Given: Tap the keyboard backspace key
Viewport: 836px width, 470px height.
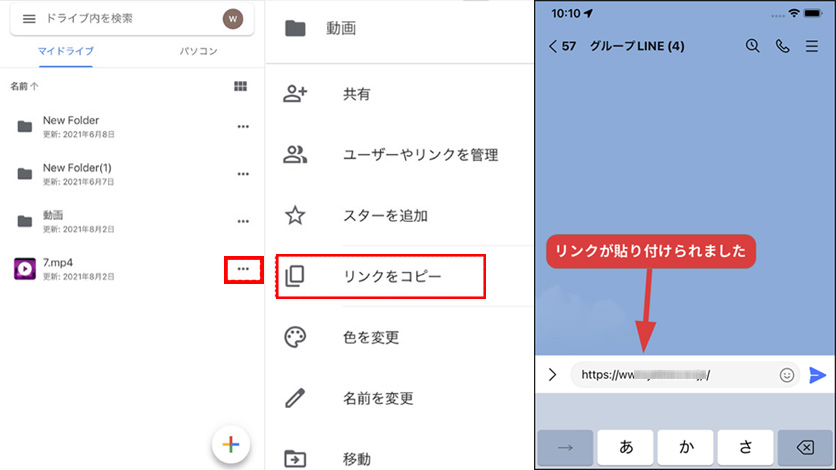Looking at the screenshot, I should click(x=805, y=447).
